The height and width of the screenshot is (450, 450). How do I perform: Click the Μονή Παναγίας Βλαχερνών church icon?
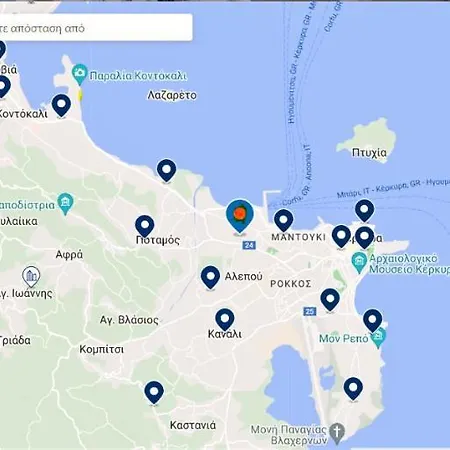tap(337, 433)
